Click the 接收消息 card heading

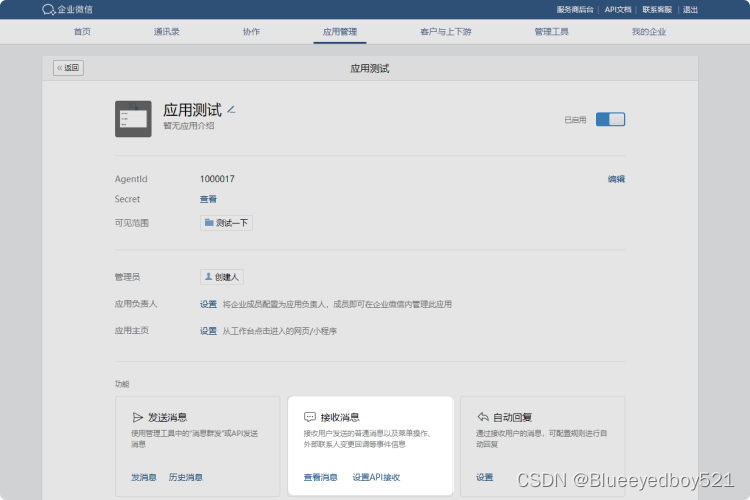[340, 418]
